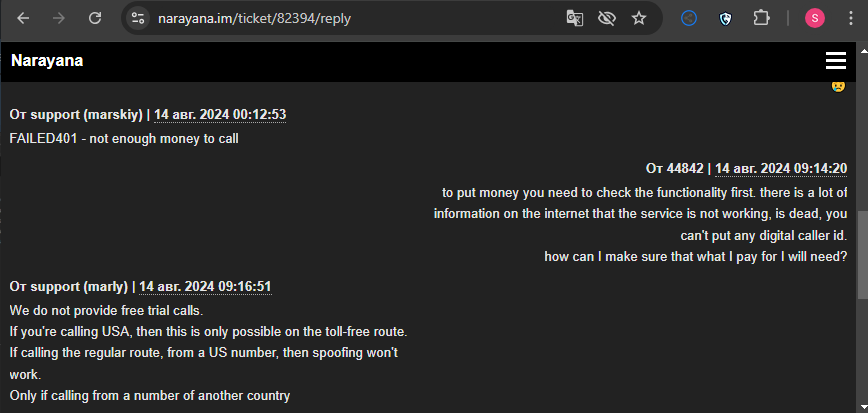Go back using the browser back arrow

tap(23, 18)
